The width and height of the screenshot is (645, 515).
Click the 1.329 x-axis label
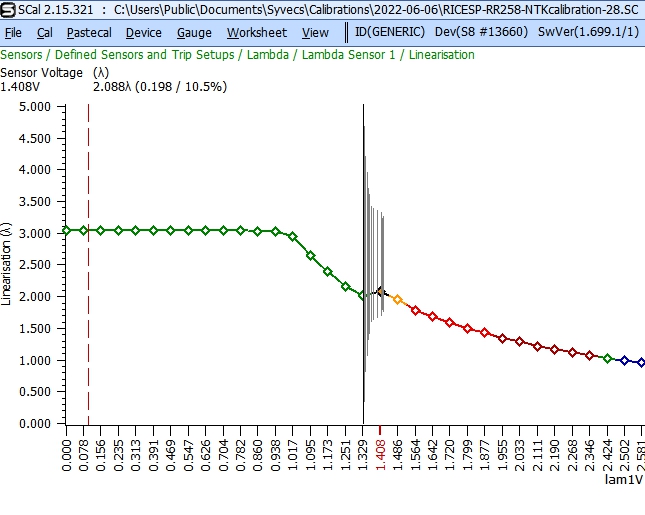tap(363, 455)
